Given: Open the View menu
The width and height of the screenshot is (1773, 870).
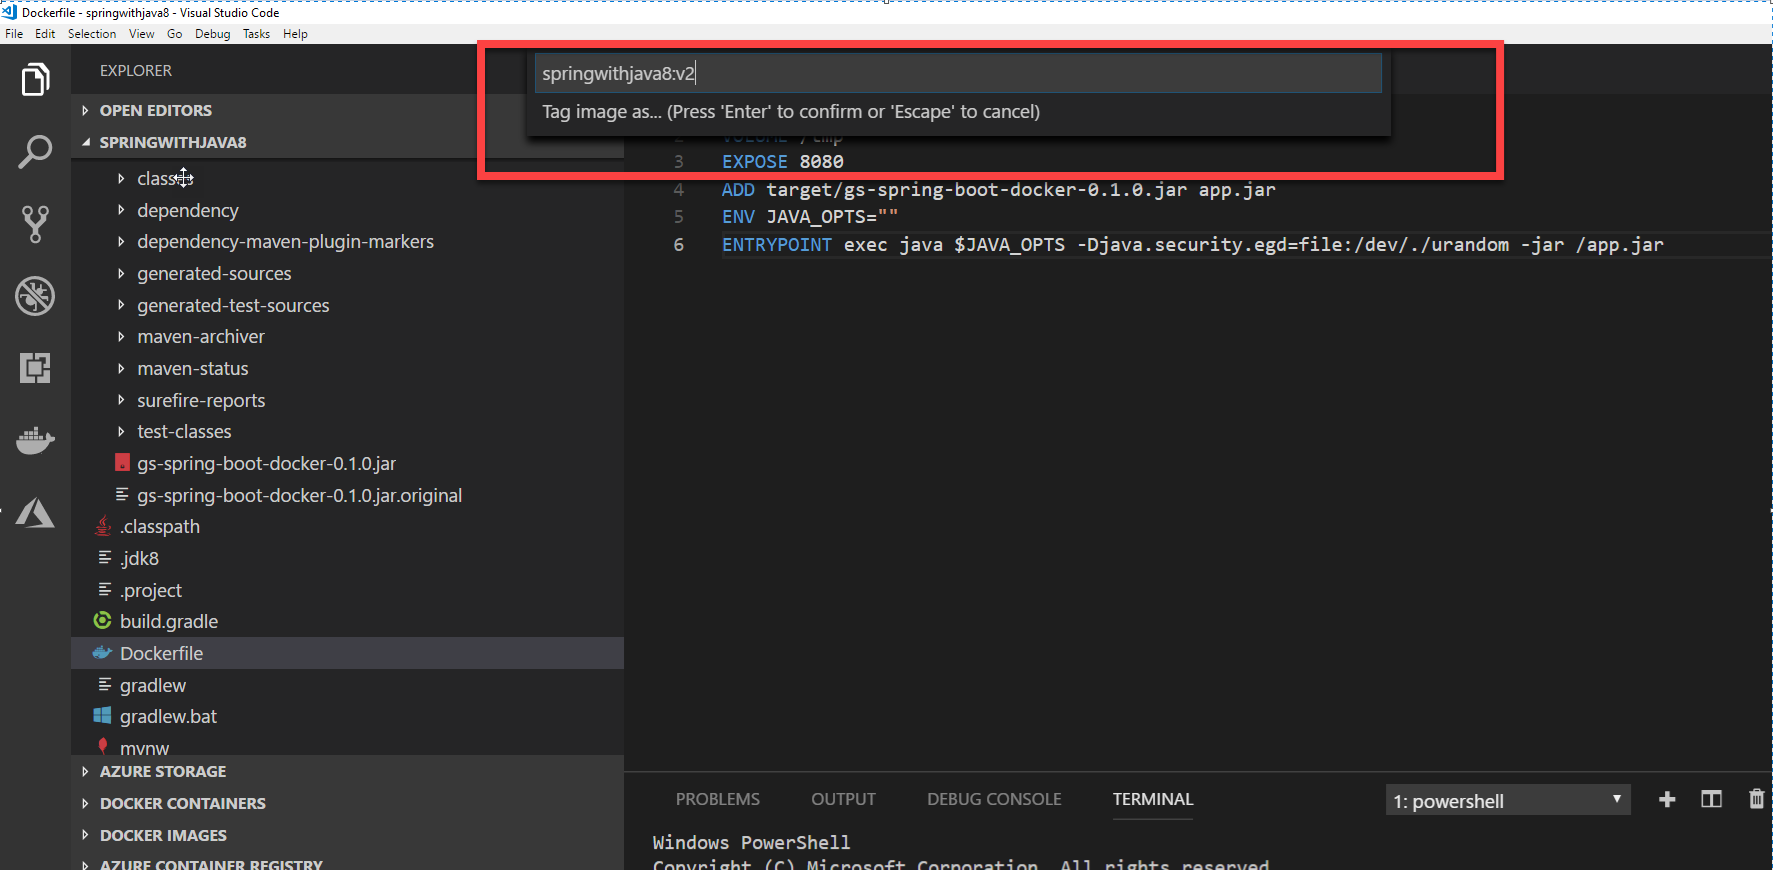Looking at the screenshot, I should [x=142, y=34].
